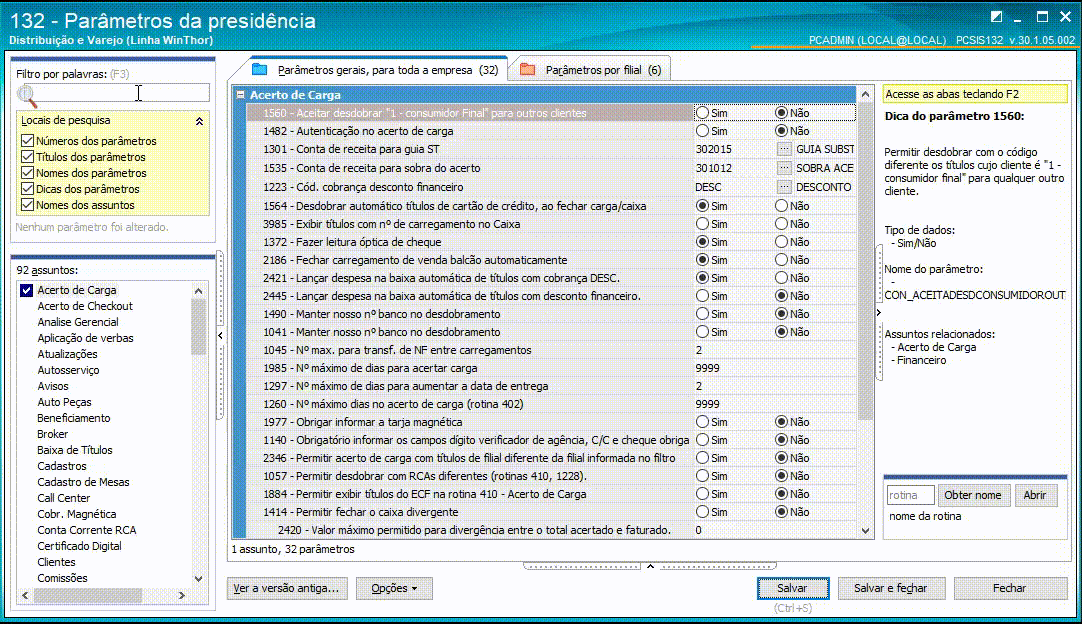Open lookup button for Cód. cobrança desconto financeiro
The image size is (1082, 624).
(x=783, y=186)
